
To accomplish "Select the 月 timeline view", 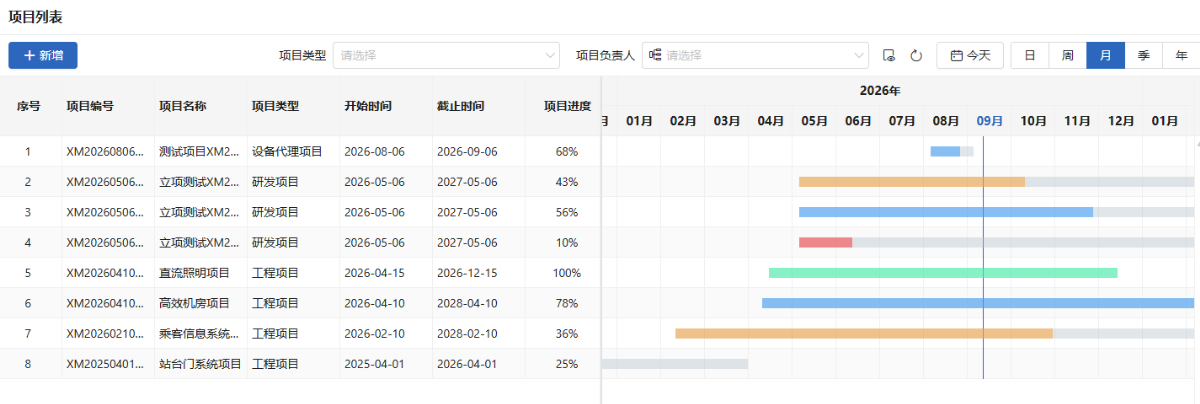I will (x=1106, y=55).
